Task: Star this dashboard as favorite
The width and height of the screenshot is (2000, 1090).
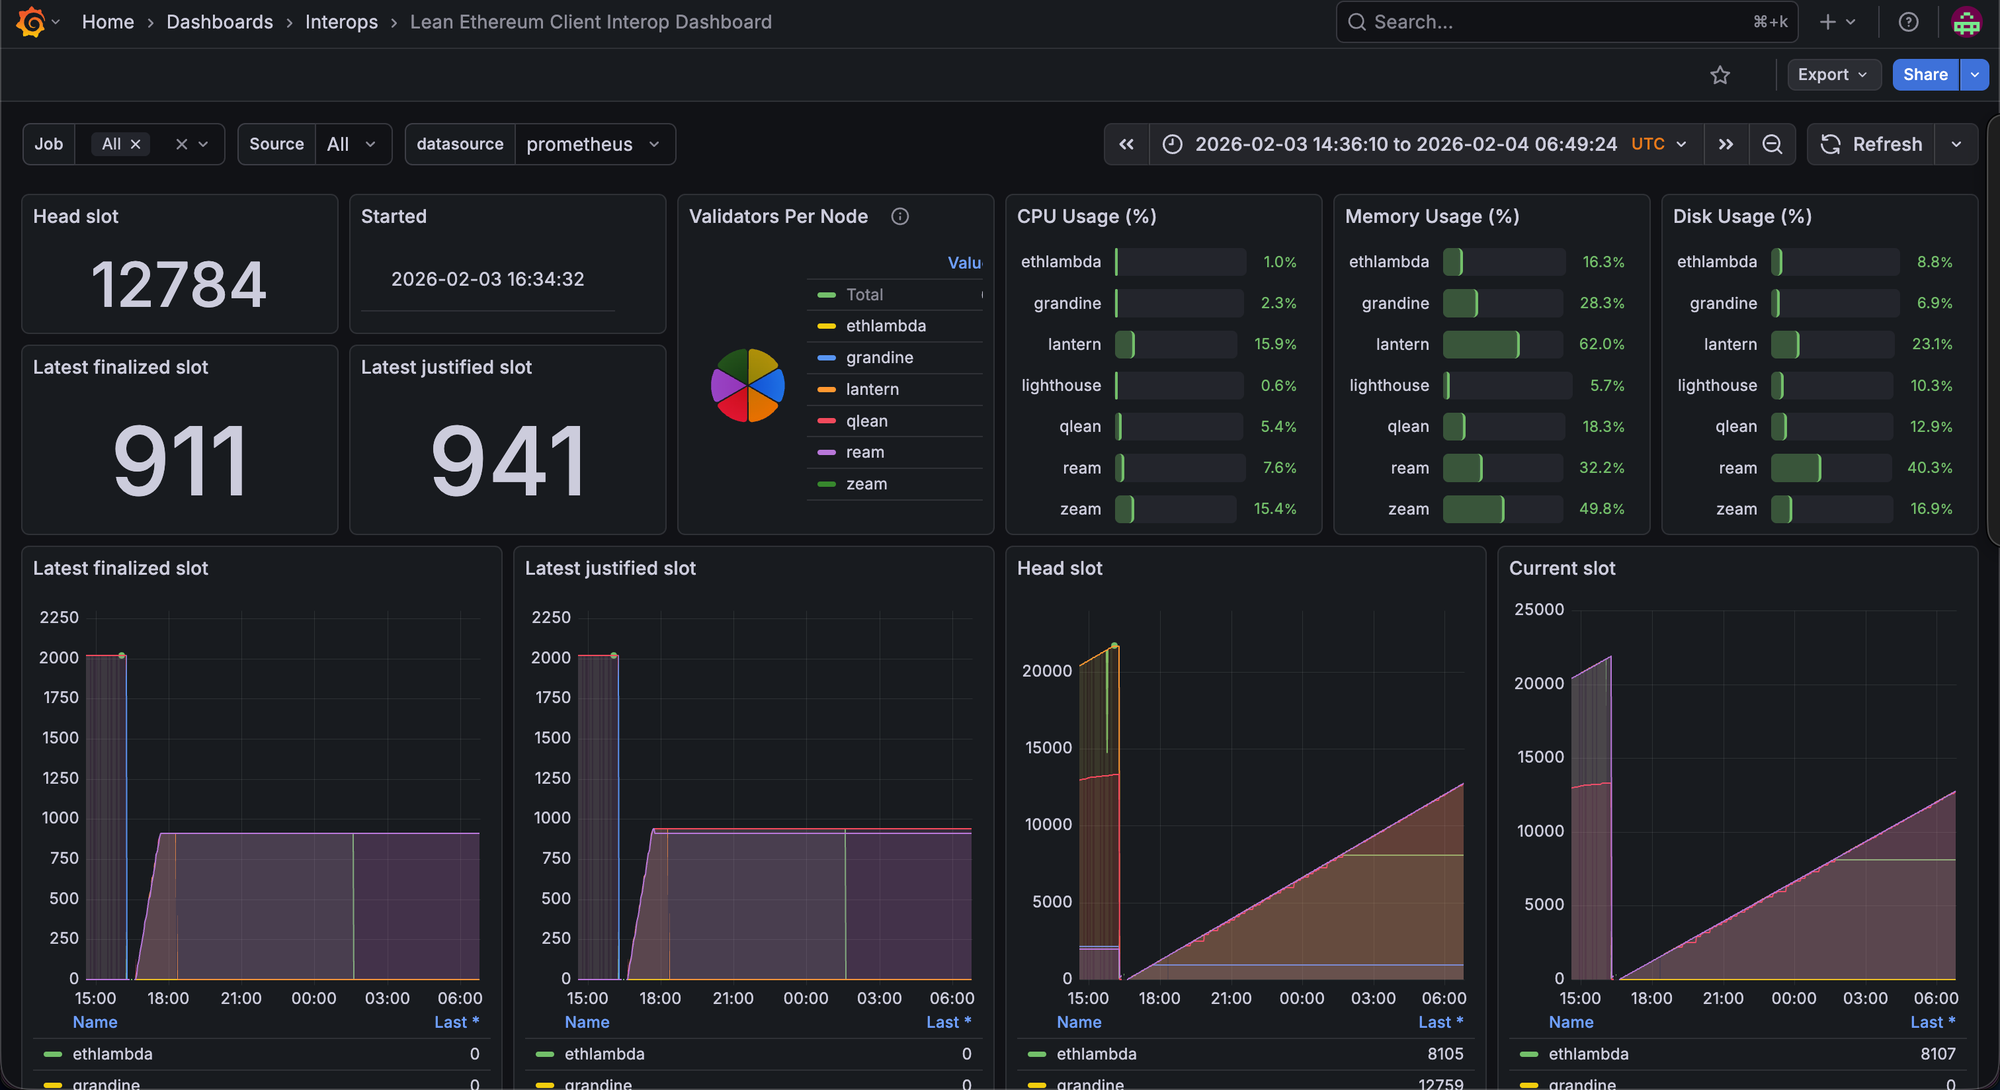Action: point(1720,75)
